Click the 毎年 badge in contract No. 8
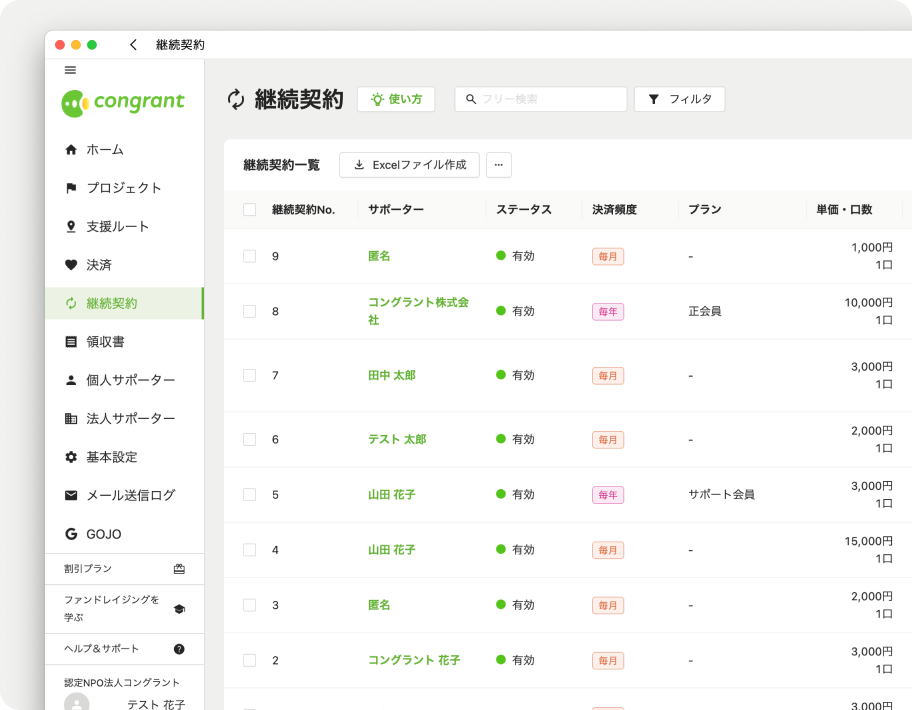This screenshot has width=912, height=710. (x=608, y=312)
